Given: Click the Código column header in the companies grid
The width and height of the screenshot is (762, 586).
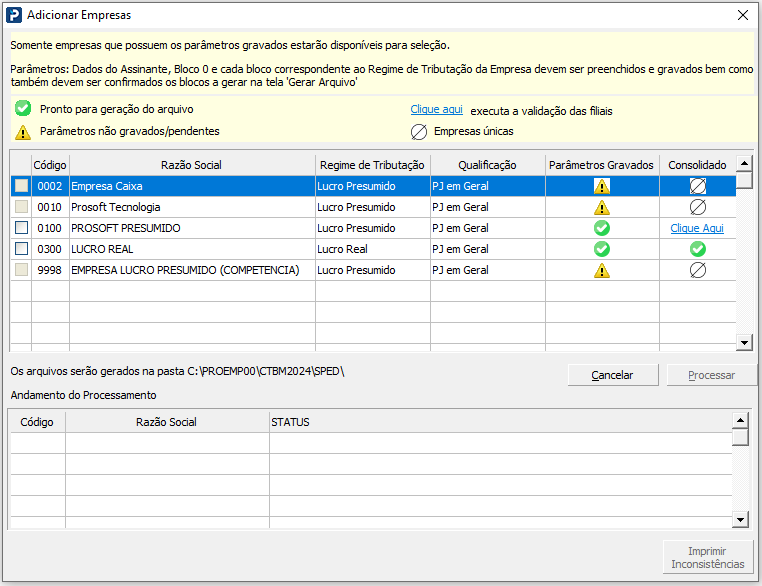Looking at the screenshot, I should [x=50, y=165].
